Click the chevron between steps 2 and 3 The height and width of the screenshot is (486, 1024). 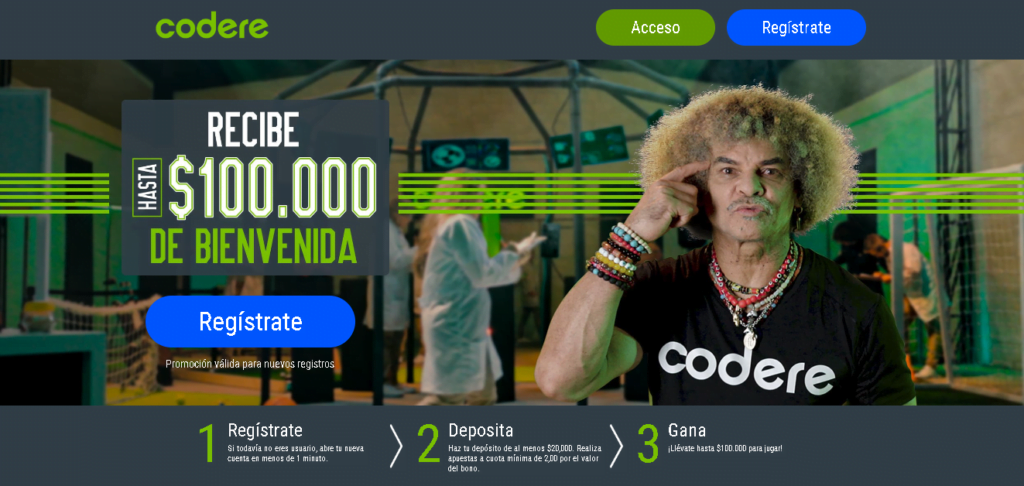[616, 446]
